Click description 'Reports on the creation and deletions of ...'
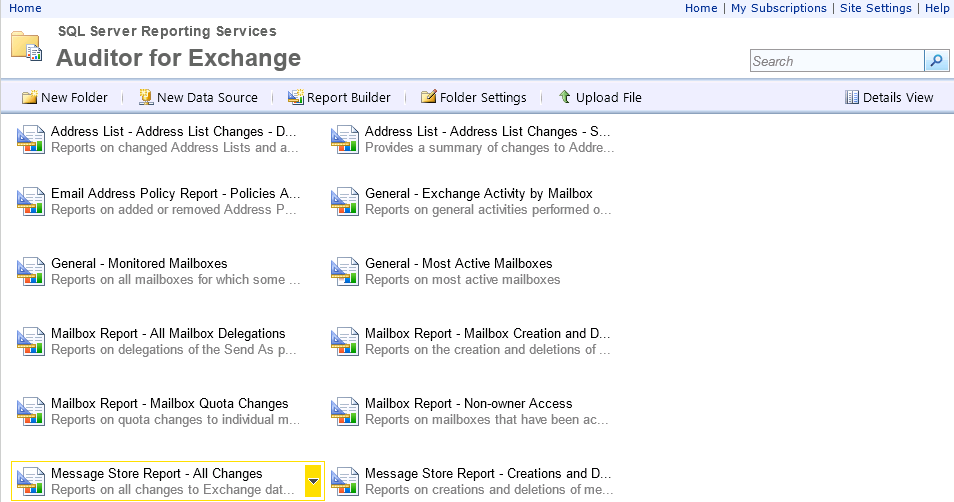The height and width of the screenshot is (502, 954). pyautogui.click(x=487, y=350)
